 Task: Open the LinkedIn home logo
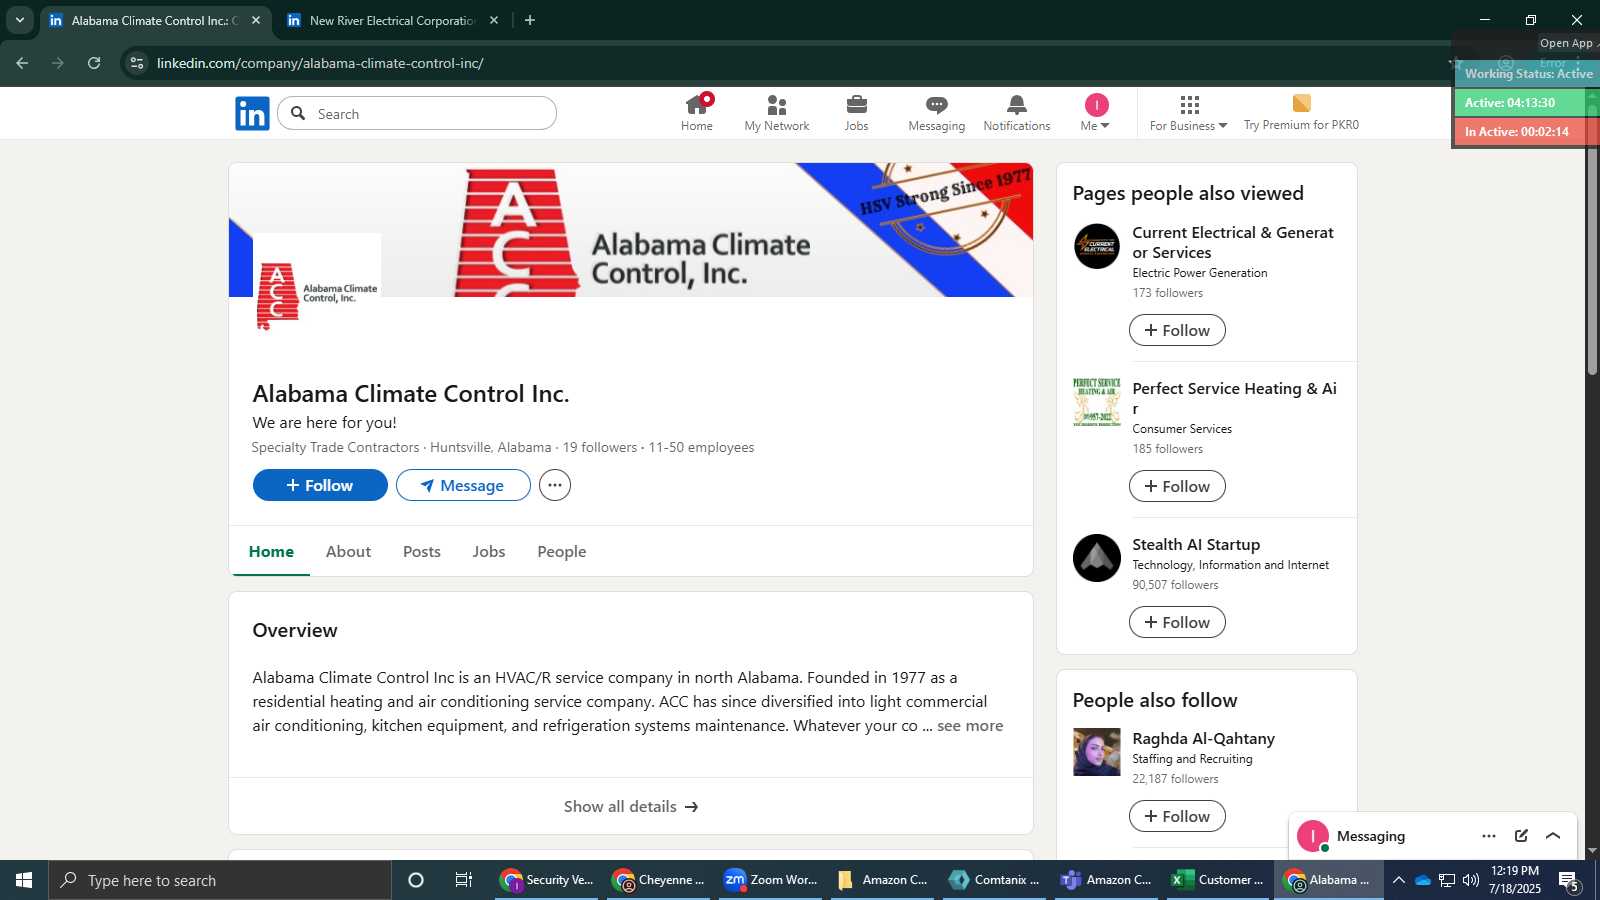252,114
